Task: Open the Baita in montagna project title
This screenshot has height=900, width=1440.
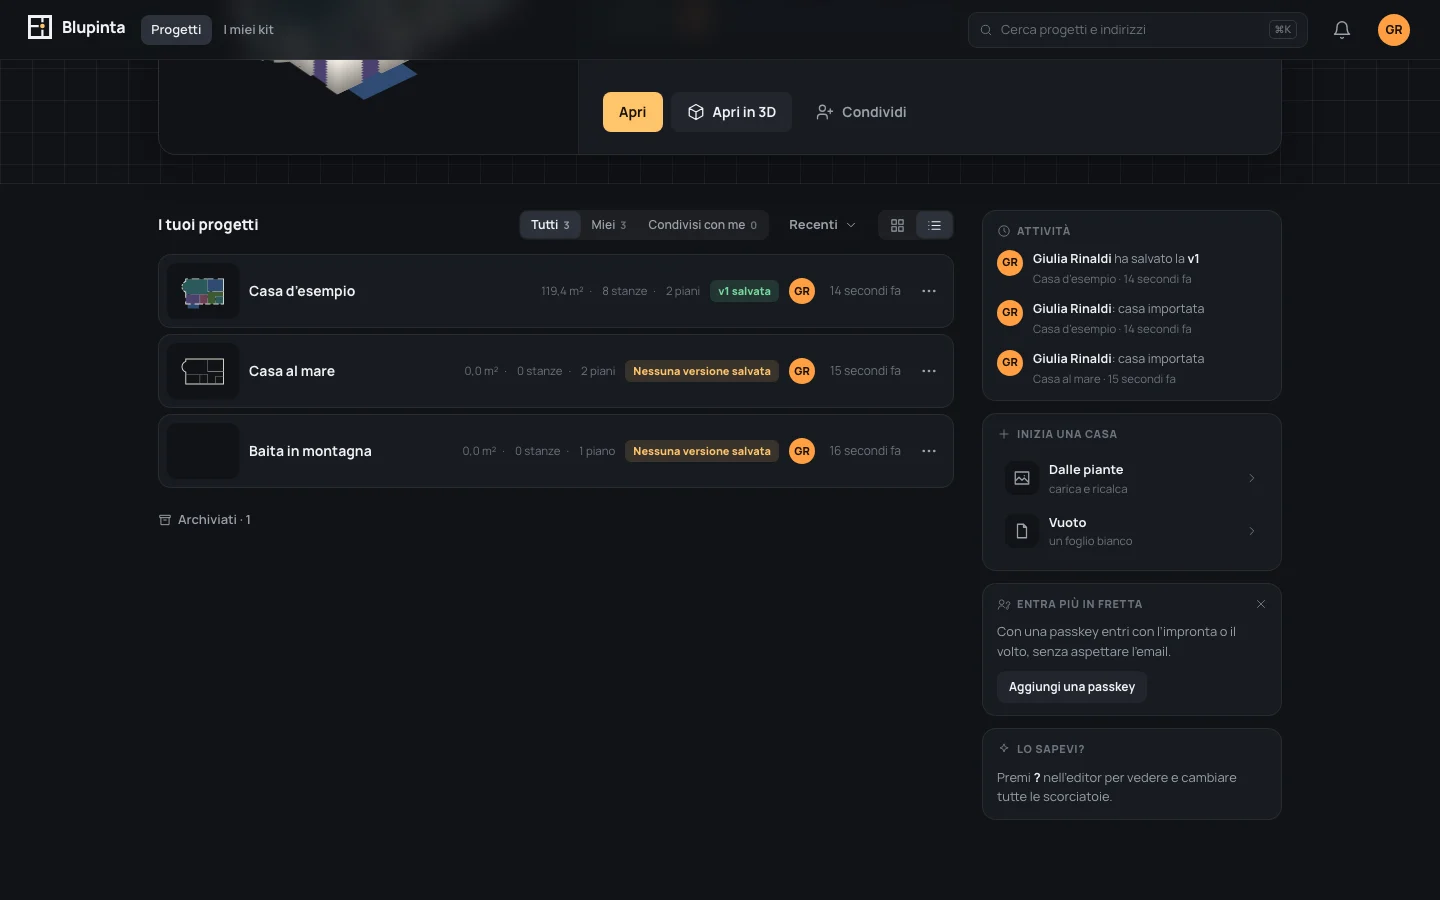Action: [310, 451]
